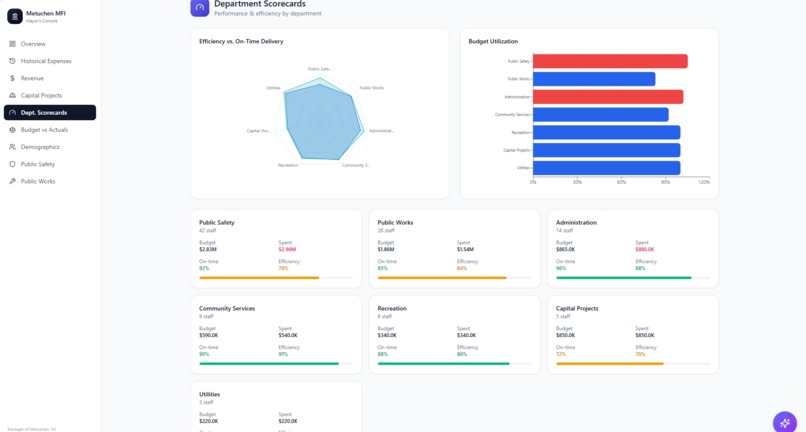Click Public Safety card efficiency progress bar
Viewport: 806px width, 432px height.
tap(276, 278)
